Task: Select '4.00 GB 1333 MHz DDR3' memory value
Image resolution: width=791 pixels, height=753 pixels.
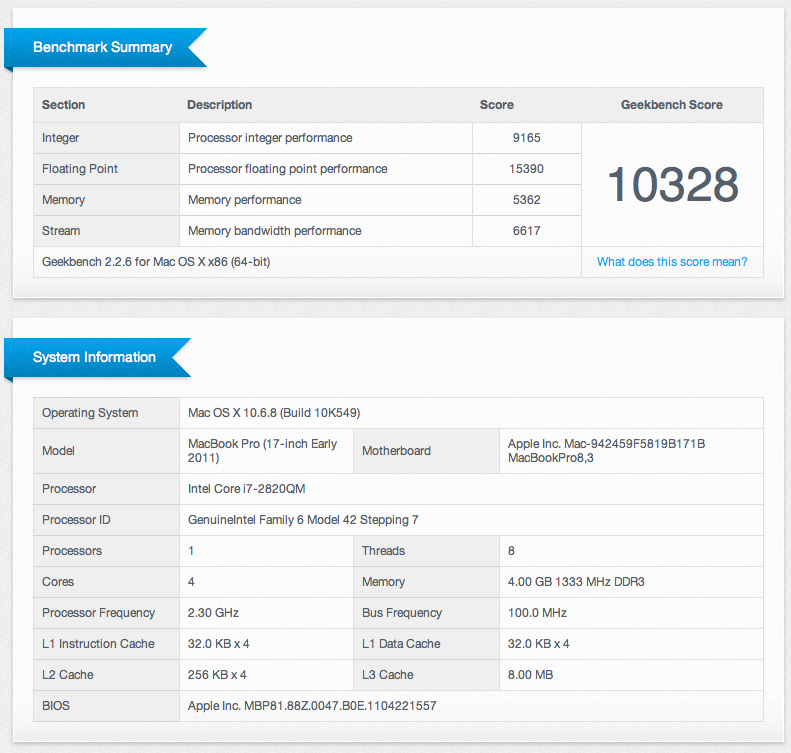Action: point(576,582)
